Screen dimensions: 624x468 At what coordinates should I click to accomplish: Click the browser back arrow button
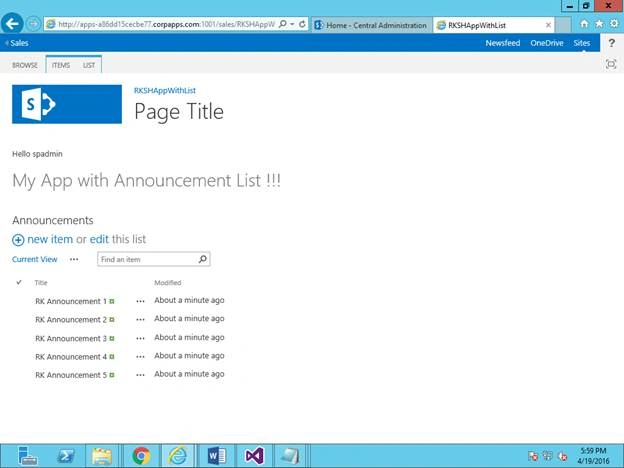[12, 24]
